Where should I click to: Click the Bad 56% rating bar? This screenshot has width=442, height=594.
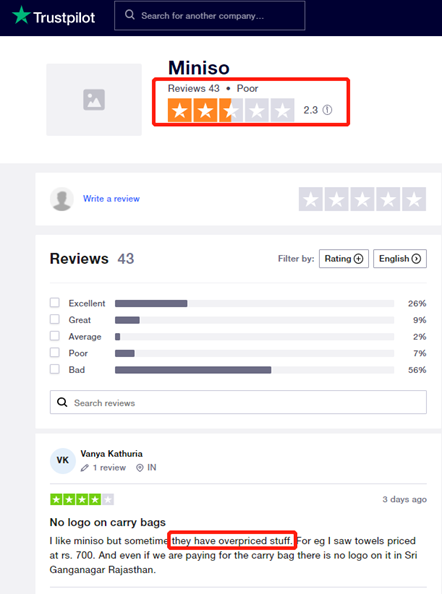click(255, 370)
